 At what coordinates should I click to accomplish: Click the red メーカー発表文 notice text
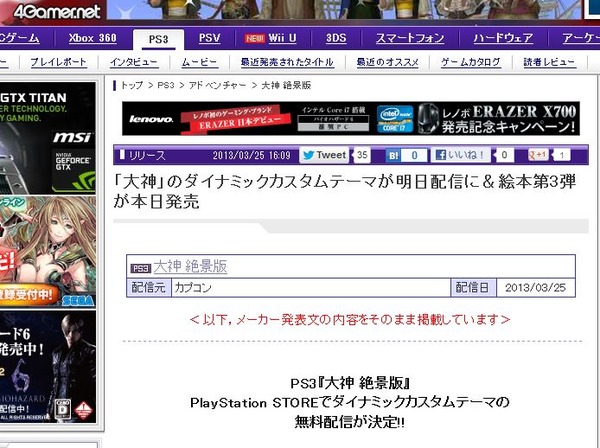pyautogui.click(x=350, y=319)
